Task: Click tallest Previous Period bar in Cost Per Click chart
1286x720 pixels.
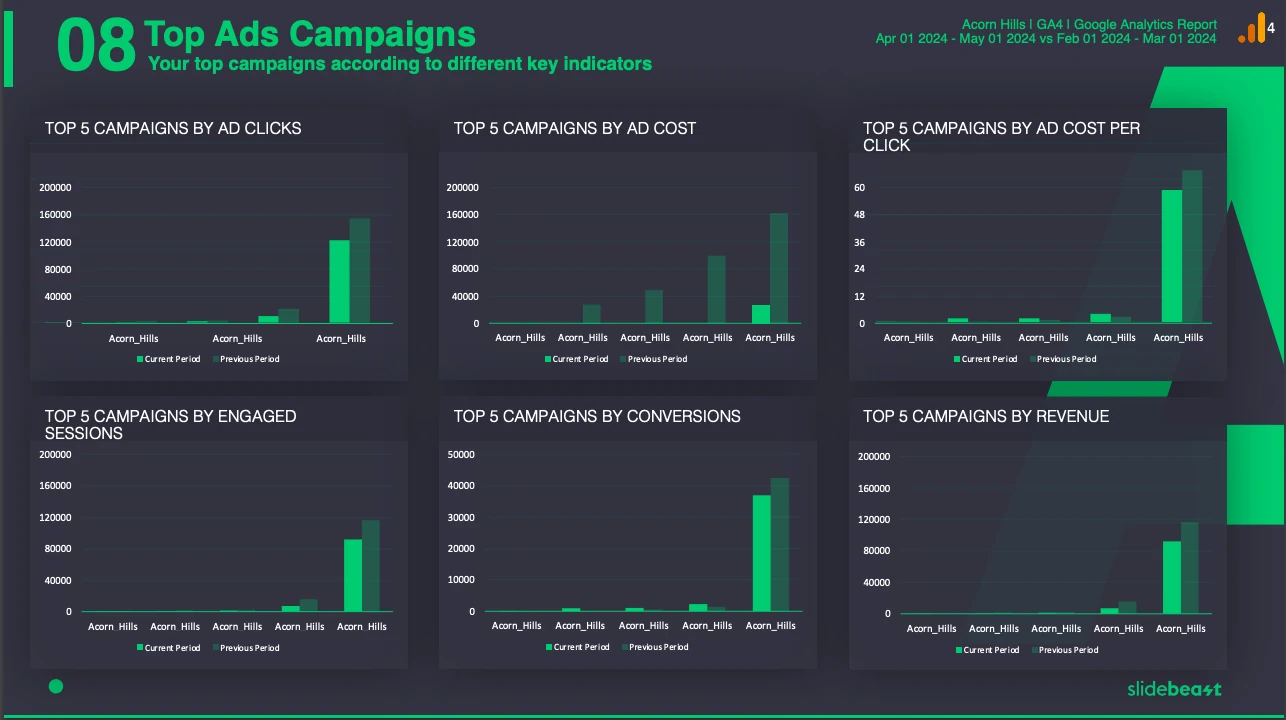Action: click(1192, 247)
